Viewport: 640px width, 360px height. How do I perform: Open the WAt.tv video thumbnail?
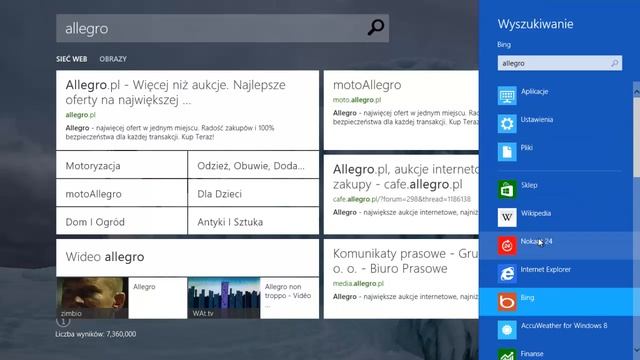point(224,298)
